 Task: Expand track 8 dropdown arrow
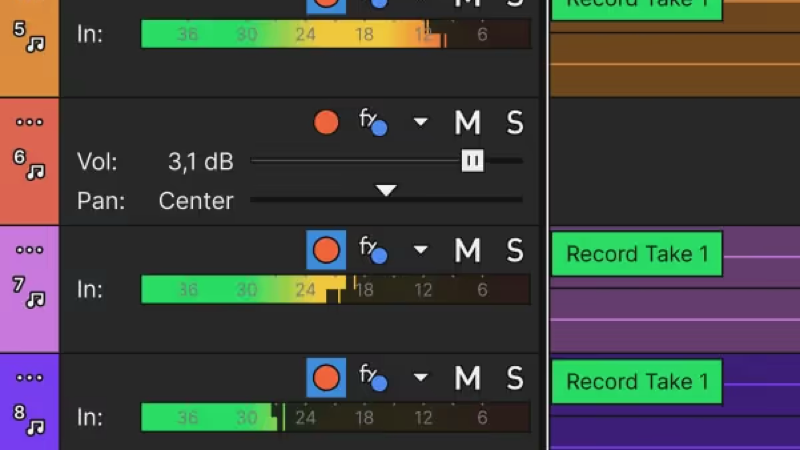pyautogui.click(x=420, y=378)
